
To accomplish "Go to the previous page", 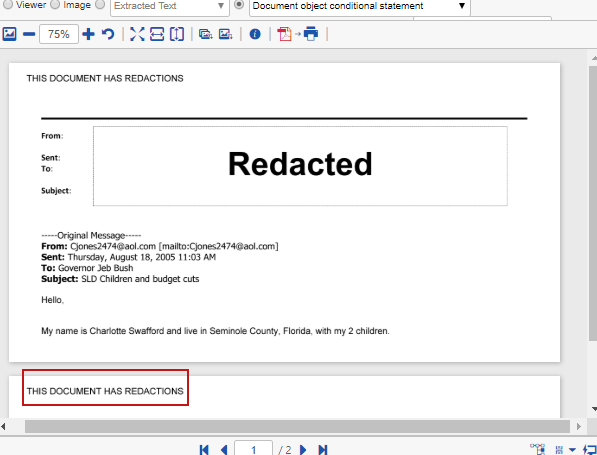I will [224, 450].
